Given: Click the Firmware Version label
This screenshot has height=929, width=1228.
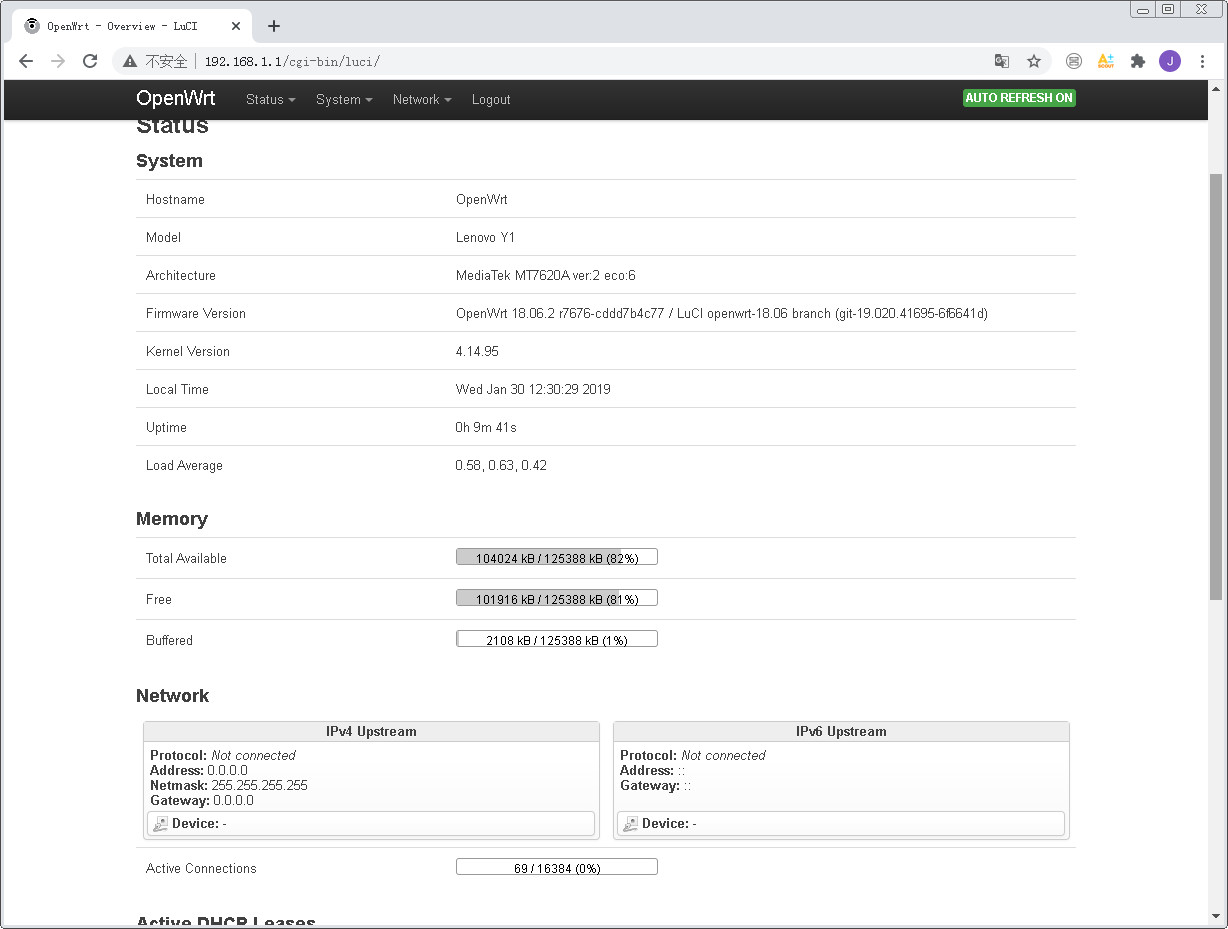Looking at the screenshot, I should point(196,313).
